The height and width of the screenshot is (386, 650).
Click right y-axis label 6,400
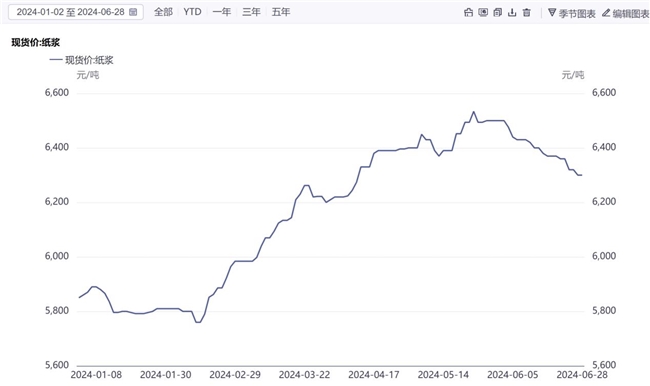[604, 147]
